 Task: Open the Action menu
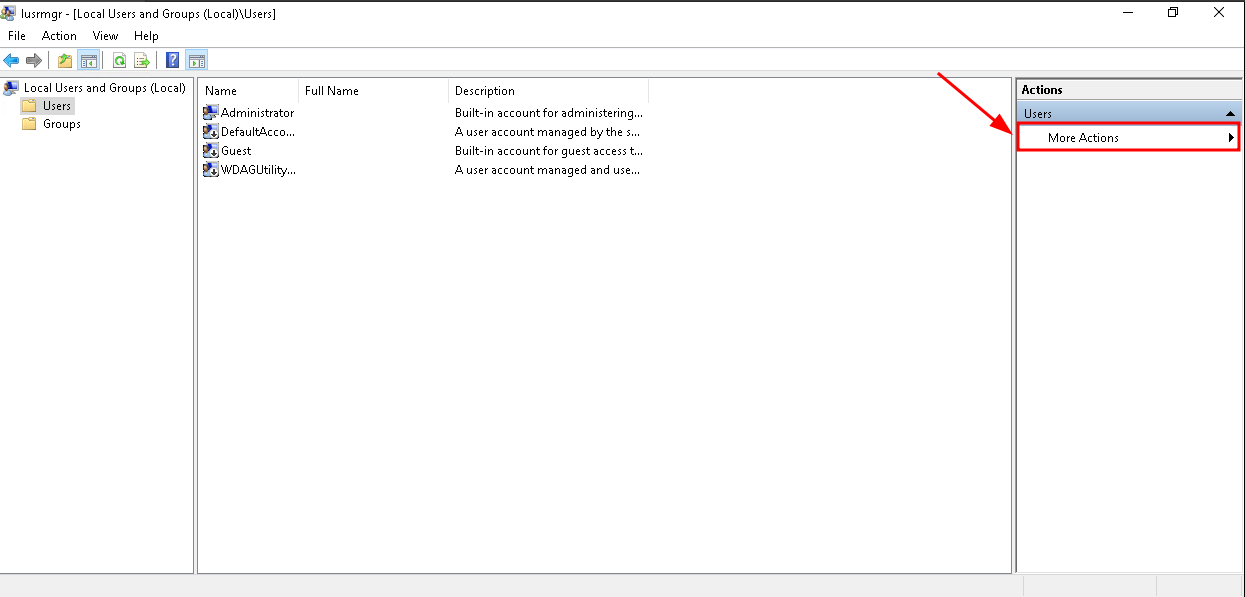point(59,36)
